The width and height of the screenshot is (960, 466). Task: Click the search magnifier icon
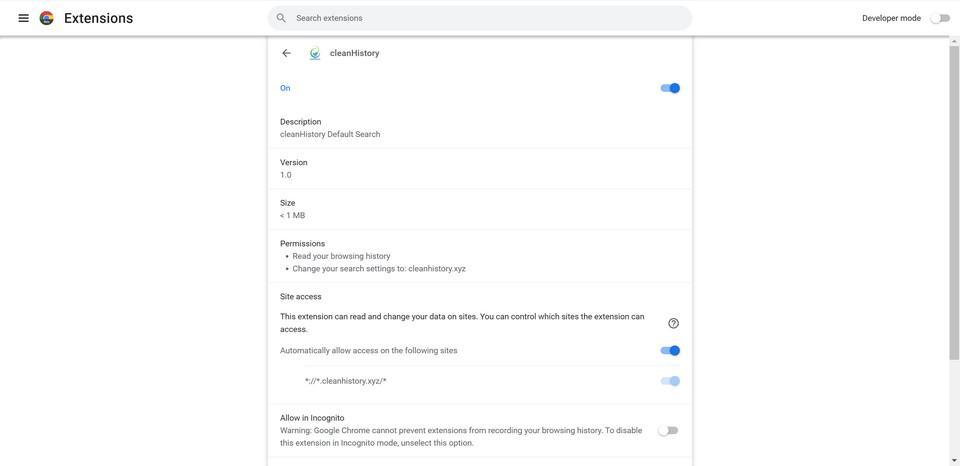(x=281, y=18)
